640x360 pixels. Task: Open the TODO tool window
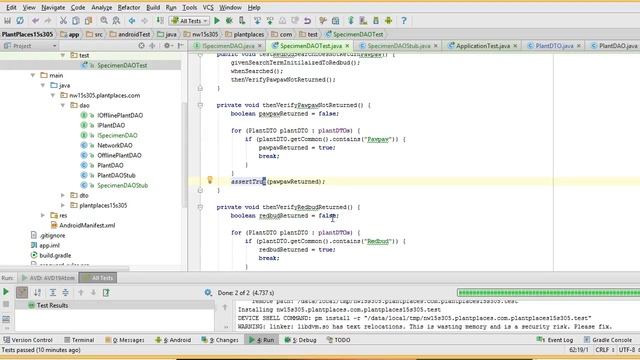338,340
